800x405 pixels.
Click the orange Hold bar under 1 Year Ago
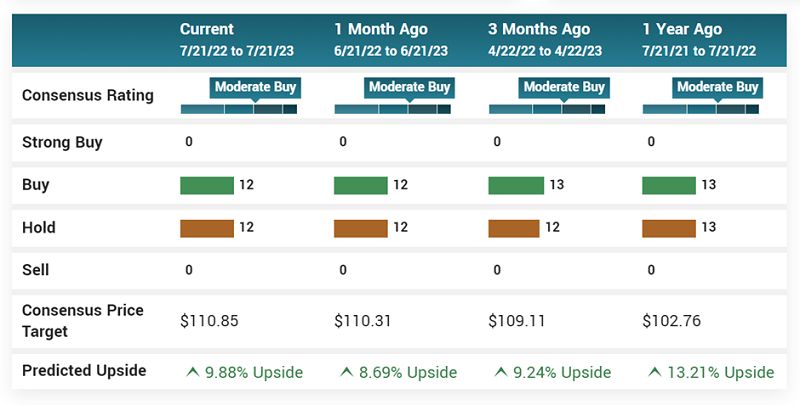click(x=668, y=228)
